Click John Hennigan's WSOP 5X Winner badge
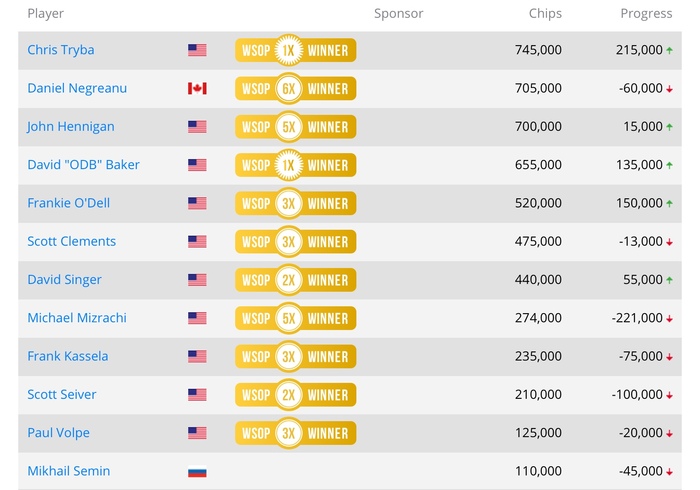This screenshot has width=700, height=490. pos(296,127)
